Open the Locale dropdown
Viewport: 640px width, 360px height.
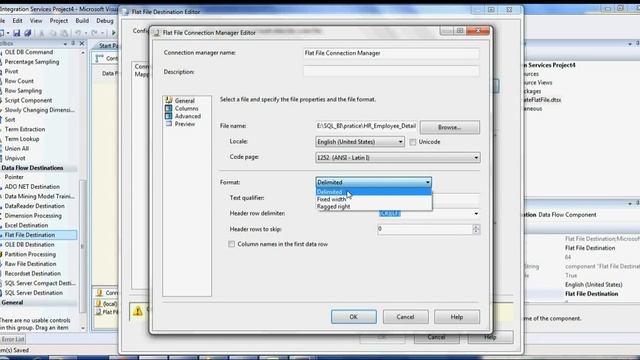360,142
